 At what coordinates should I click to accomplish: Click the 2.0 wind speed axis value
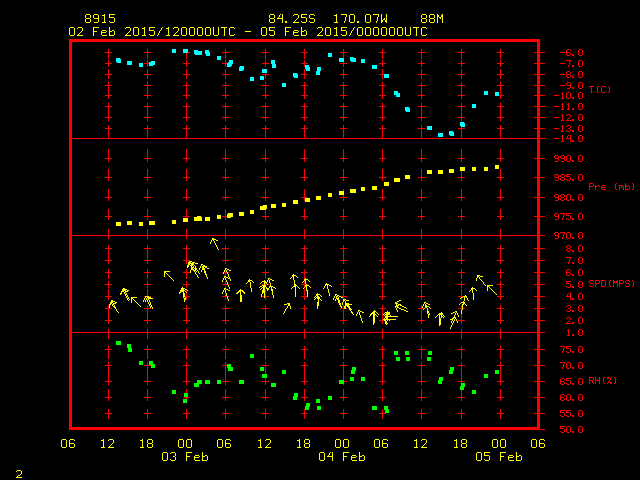tap(574, 321)
